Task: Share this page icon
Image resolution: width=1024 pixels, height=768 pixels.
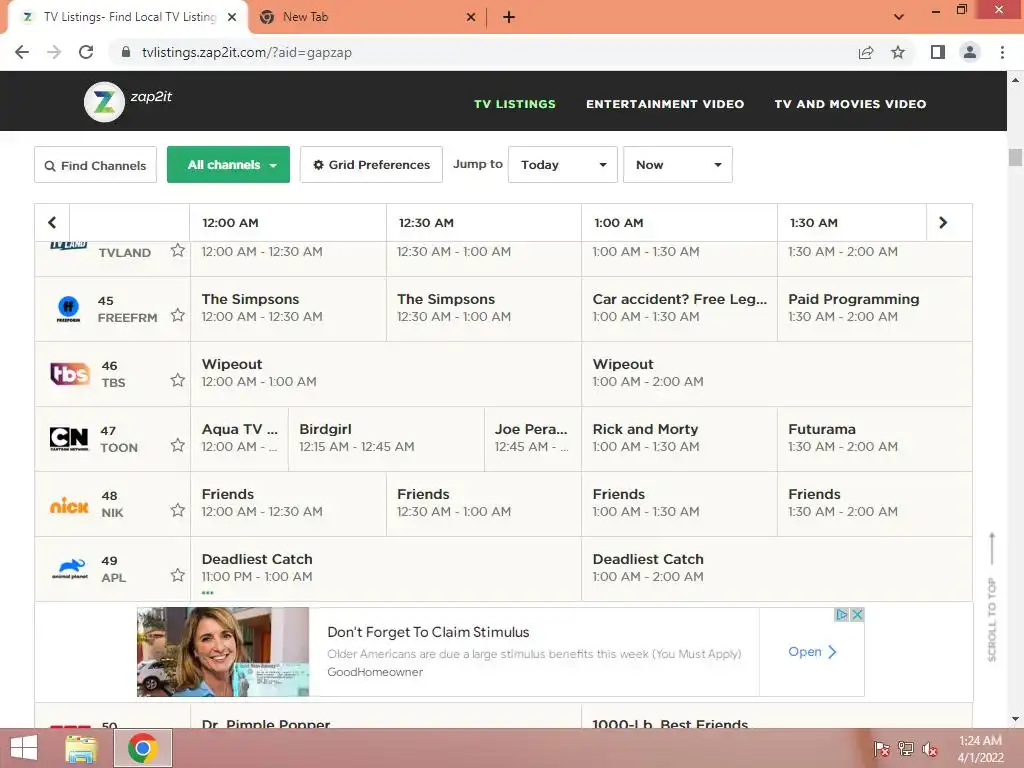Action: tap(866, 52)
